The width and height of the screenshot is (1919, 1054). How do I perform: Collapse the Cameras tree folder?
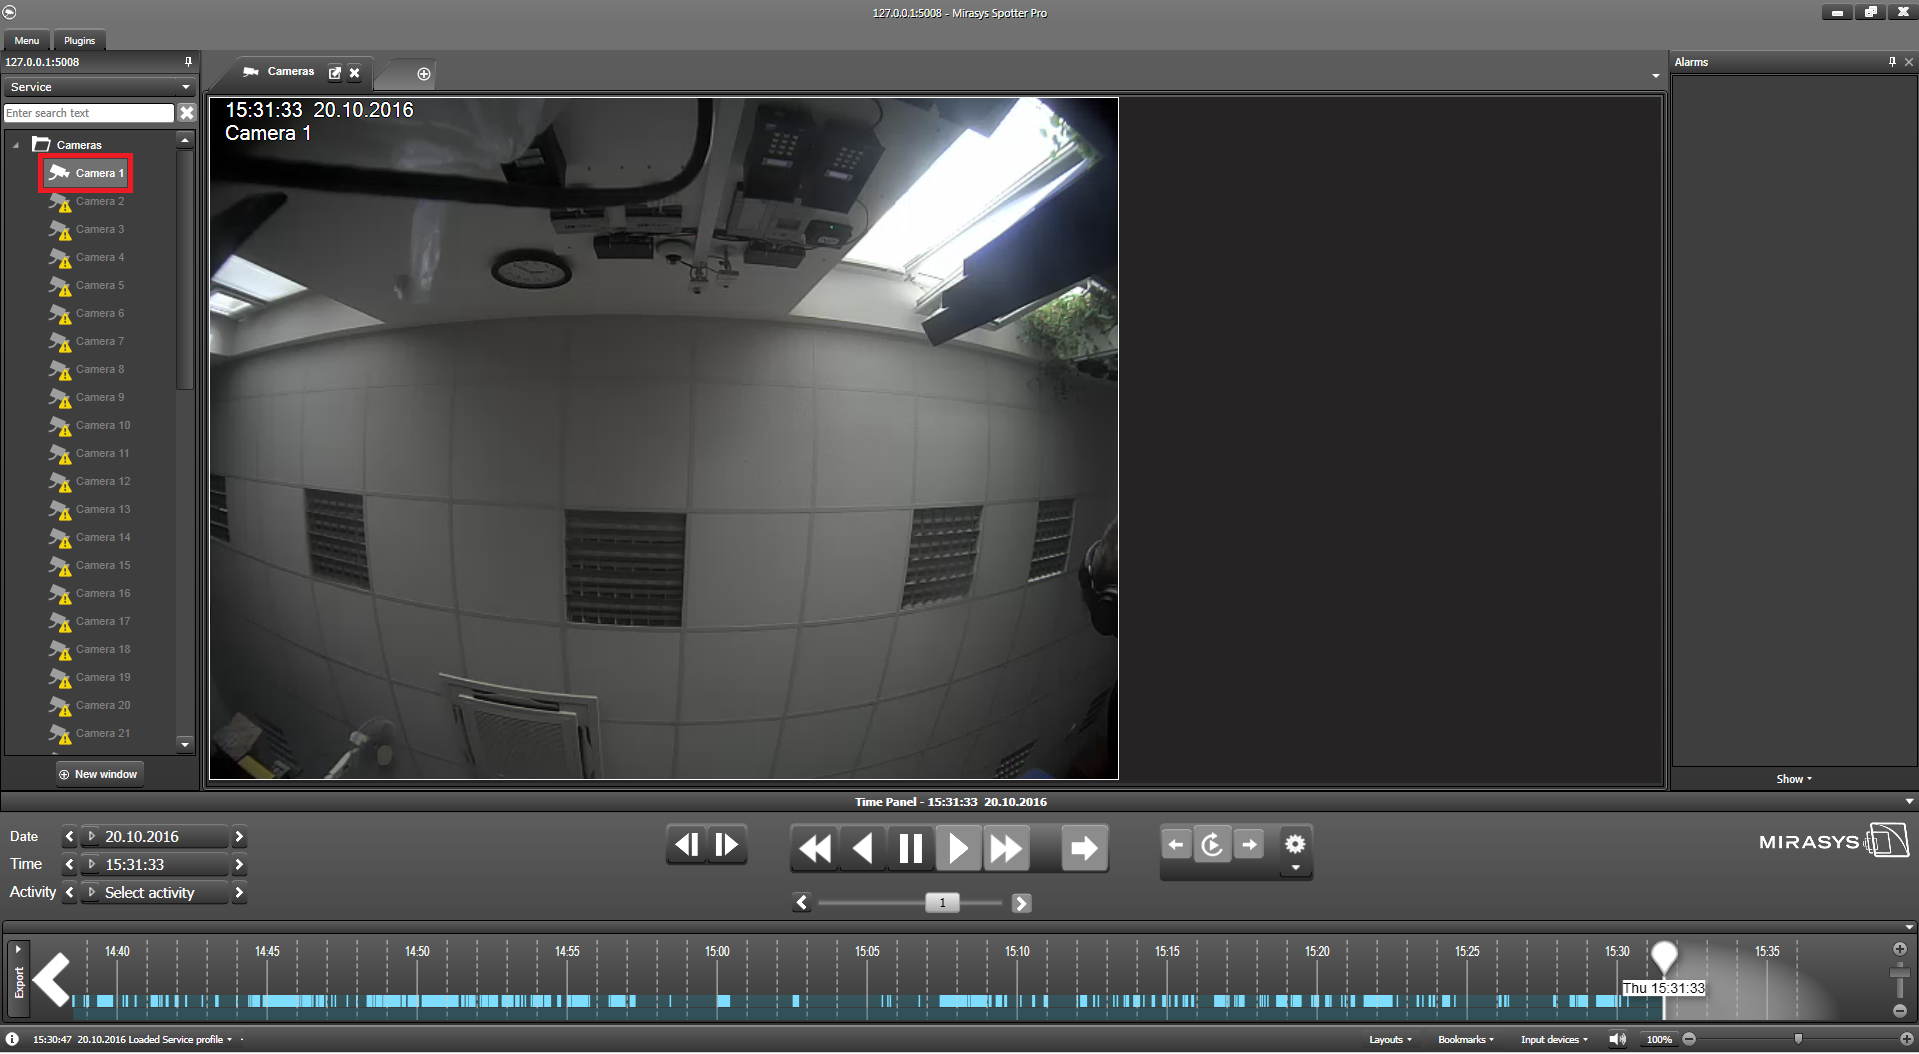[16, 145]
